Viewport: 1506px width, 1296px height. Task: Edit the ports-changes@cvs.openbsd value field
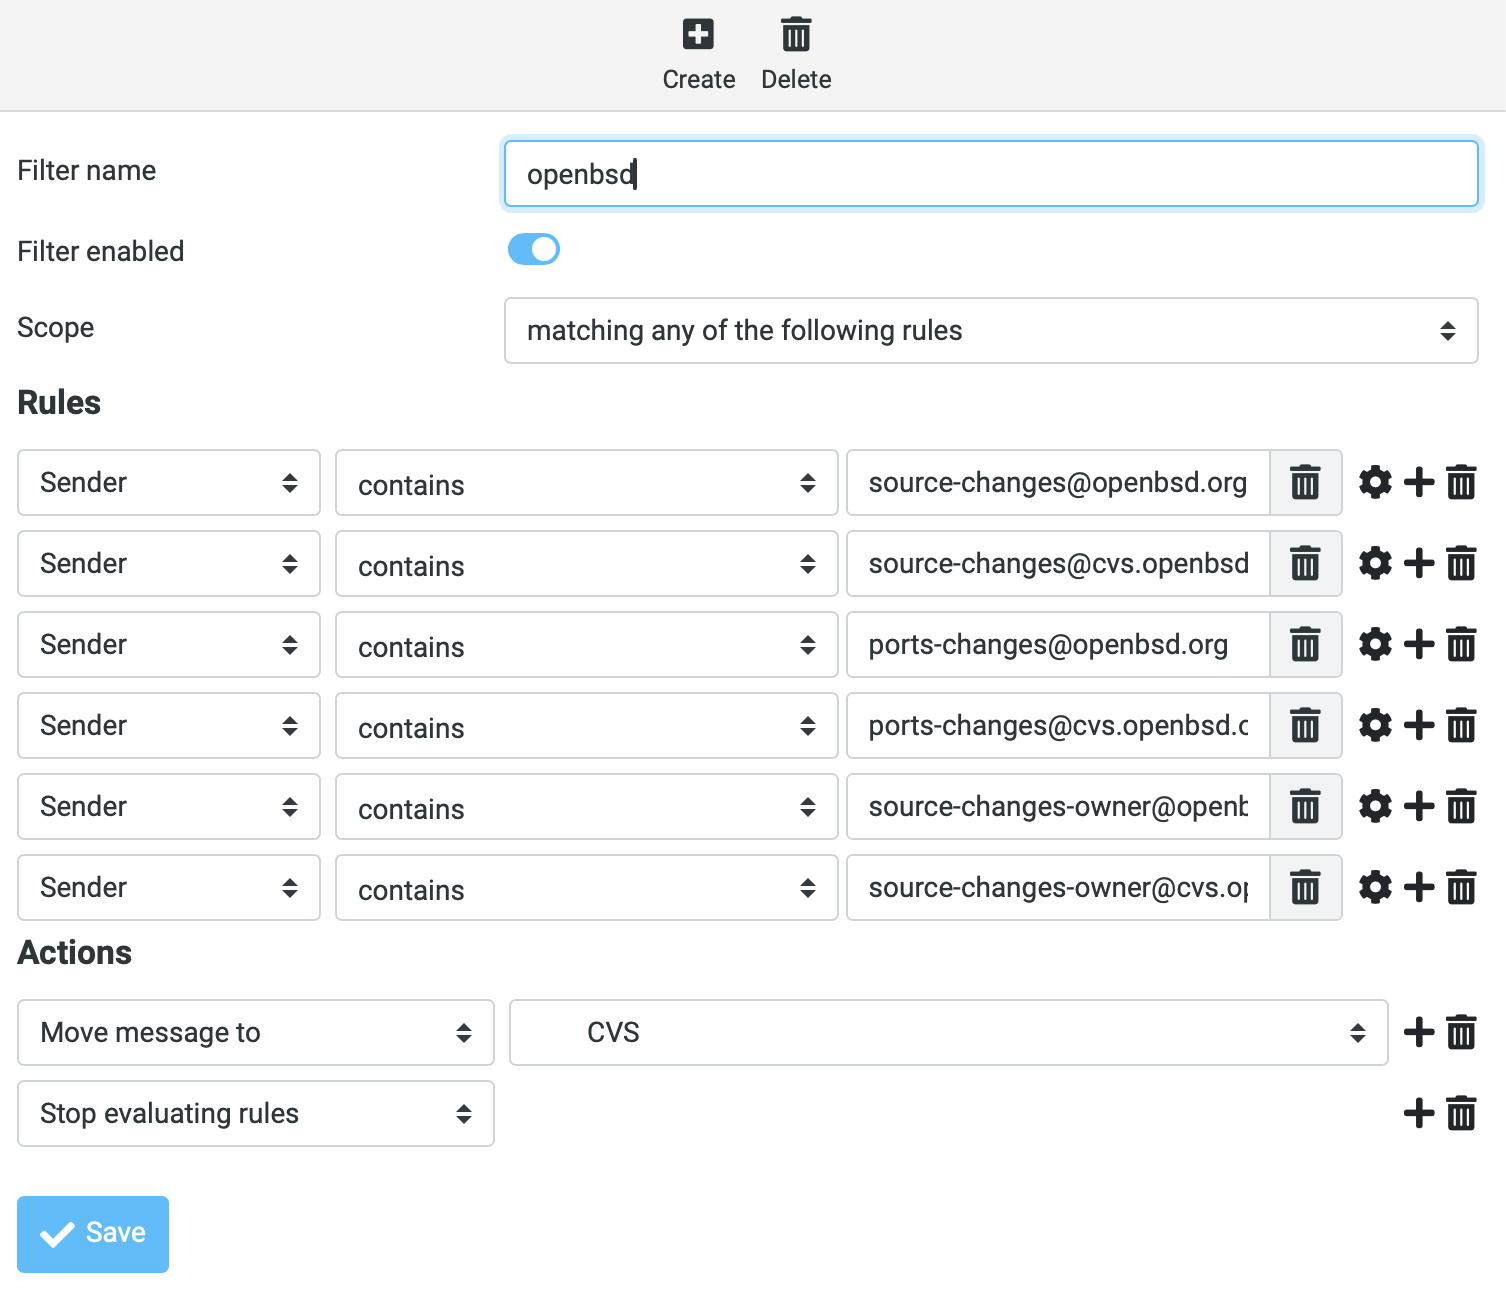point(1058,725)
